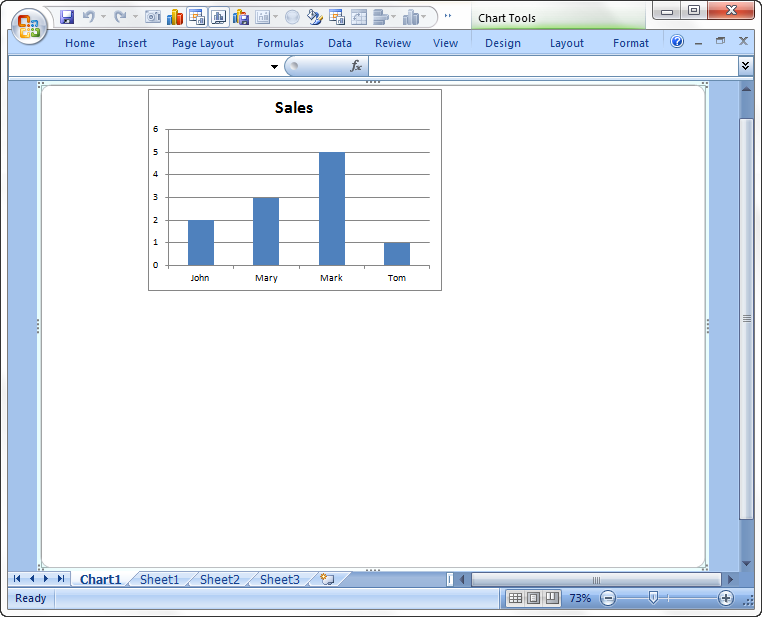This screenshot has width=762, height=617.
Task: Save the workbook from Quick Access
Action: pyautogui.click(x=67, y=17)
